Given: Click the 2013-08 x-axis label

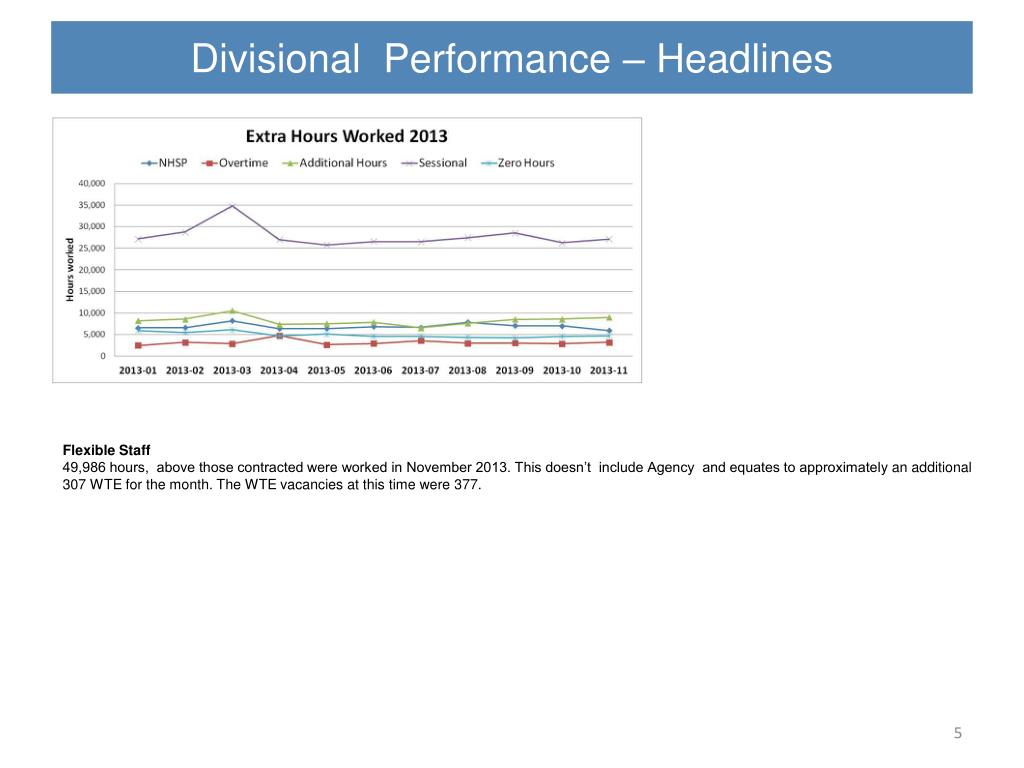Looking at the screenshot, I should [x=467, y=370].
